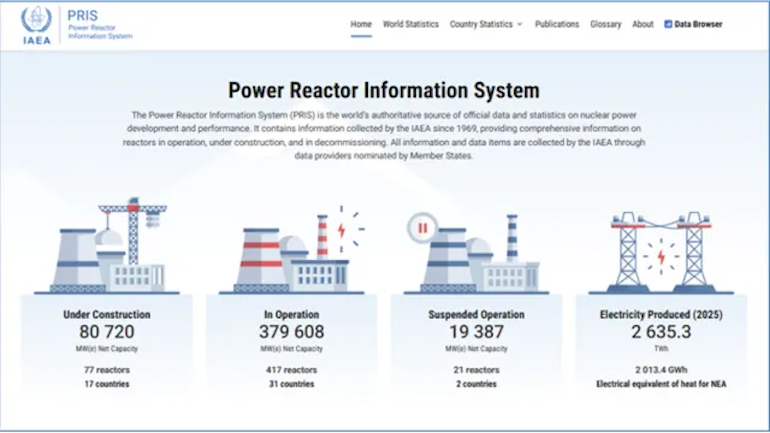This screenshot has height=433, width=770.
Task: Click the Power Reactor Information System main heading
Action: tap(384, 90)
